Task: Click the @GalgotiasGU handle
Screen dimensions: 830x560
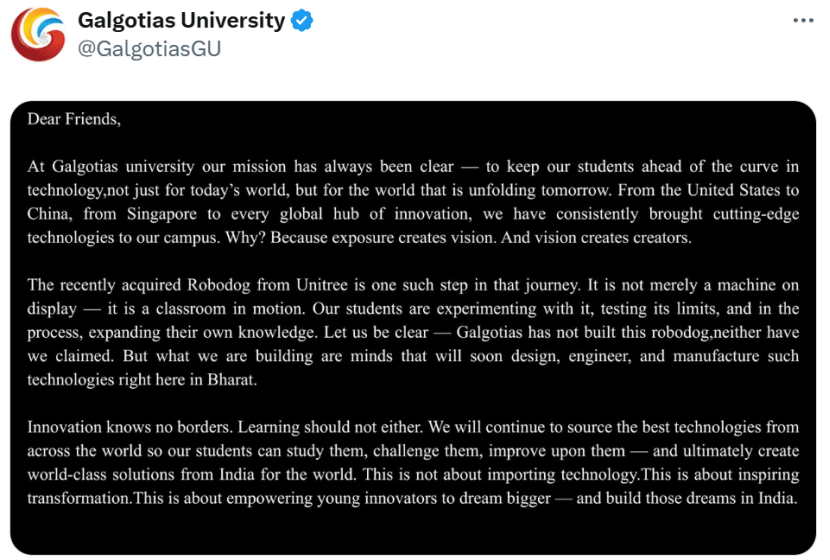Action: (149, 48)
